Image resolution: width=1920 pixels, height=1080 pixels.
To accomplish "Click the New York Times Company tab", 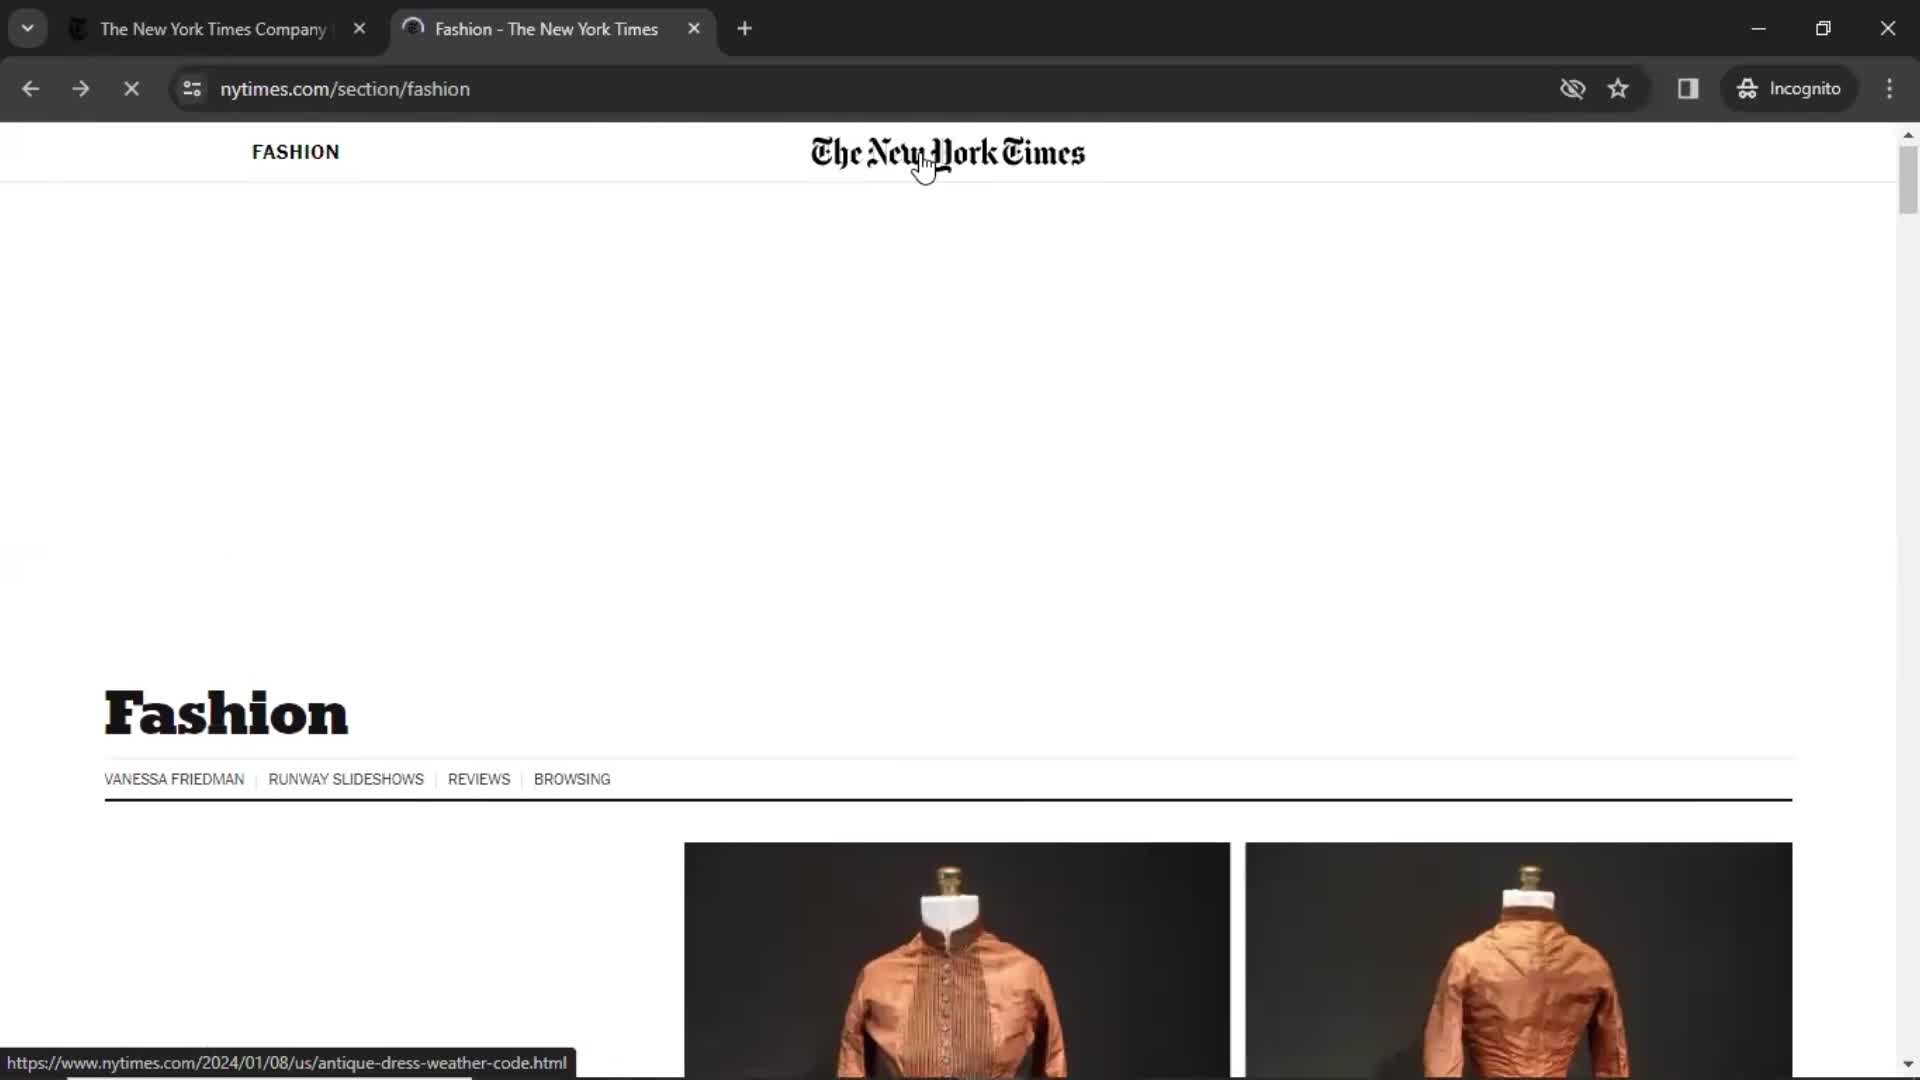I will point(215,28).
